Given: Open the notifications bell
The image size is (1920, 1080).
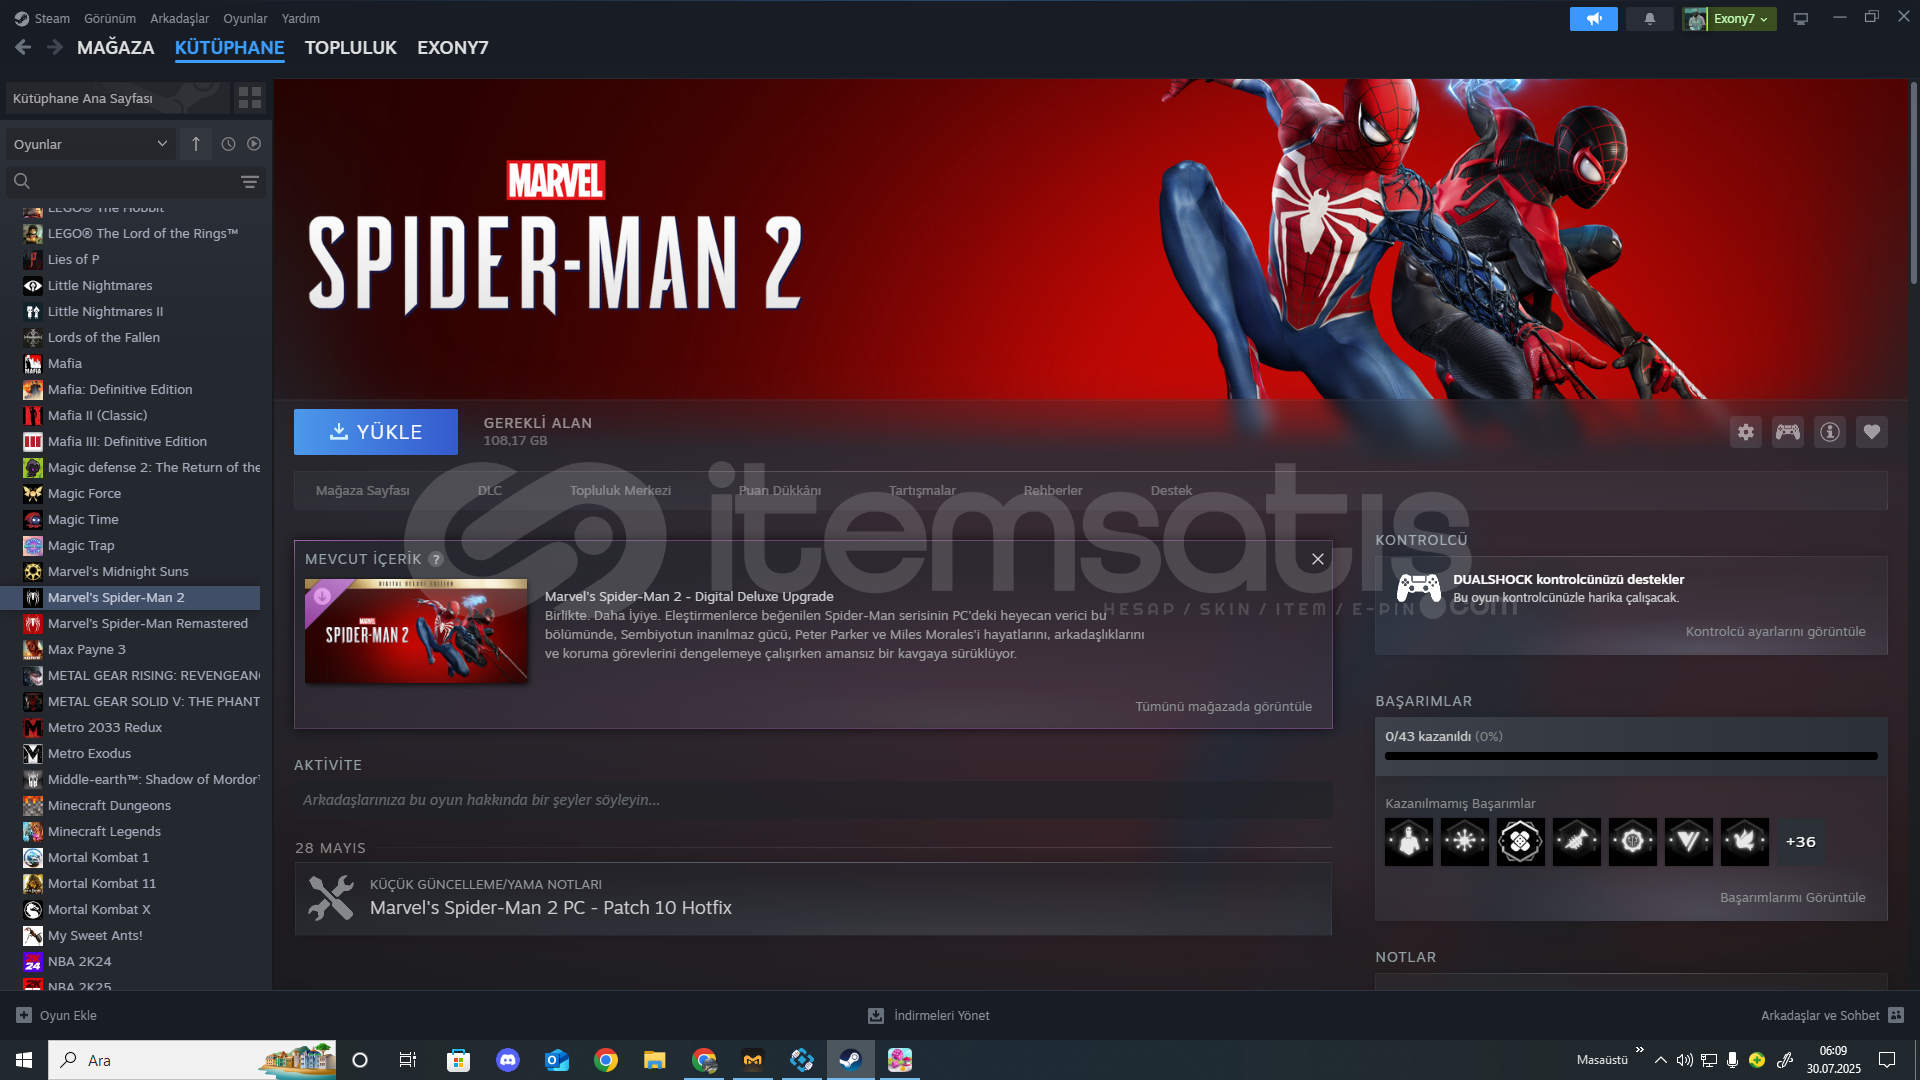Looking at the screenshot, I should coord(1650,19).
